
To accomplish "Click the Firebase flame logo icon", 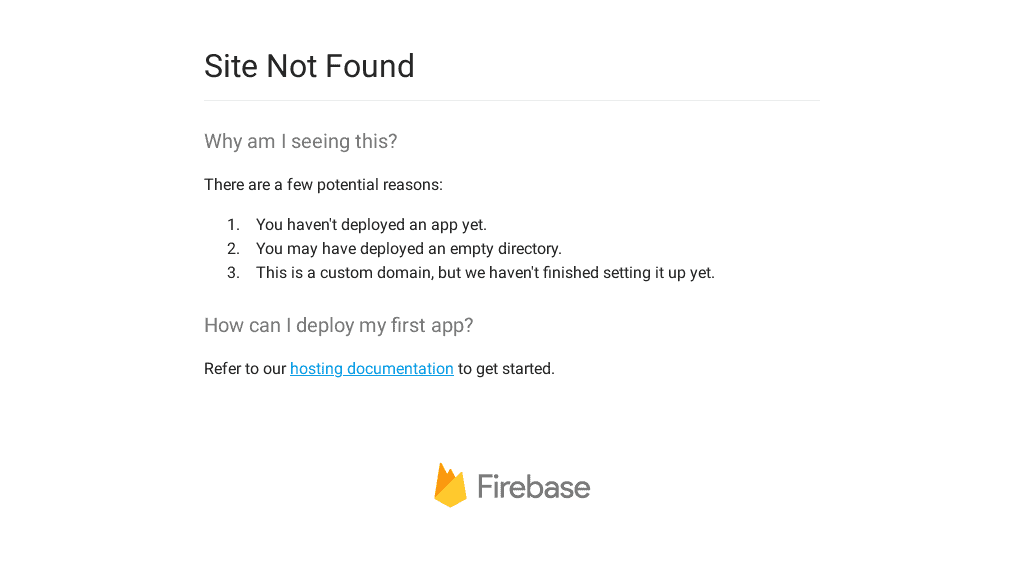I will [450, 486].
